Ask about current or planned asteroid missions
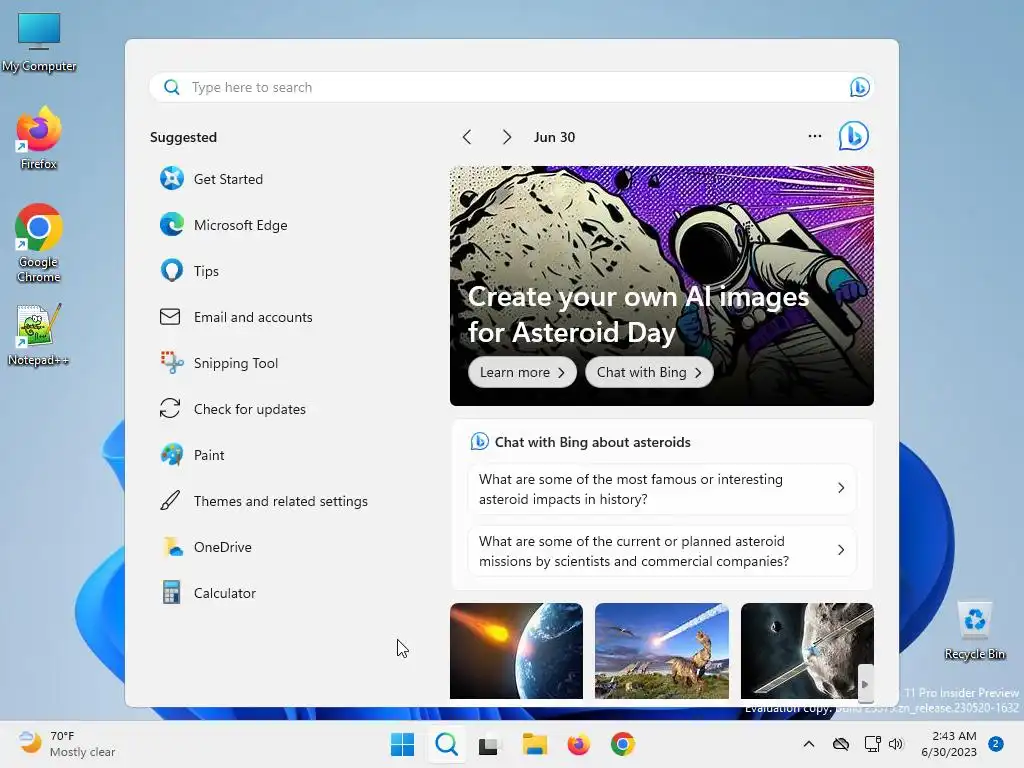Viewport: 1024px width, 768px height. [662, 551]
